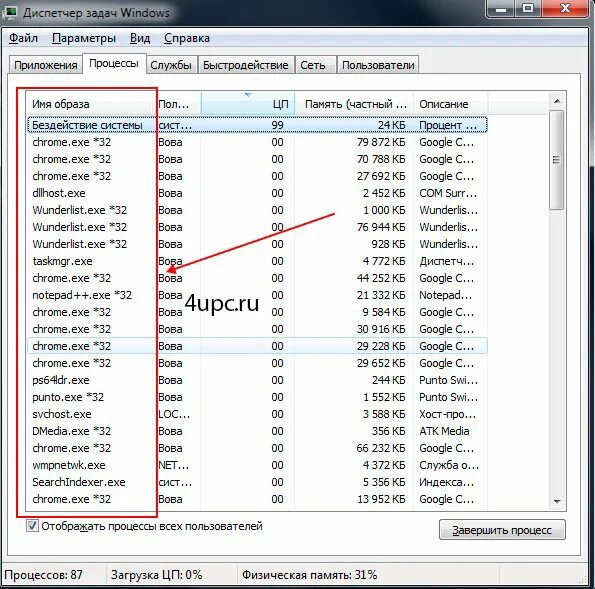595x589 pixels.
Task: Select chrome.exe using 13 952 КБ
Action: click(x=257, y=499)
